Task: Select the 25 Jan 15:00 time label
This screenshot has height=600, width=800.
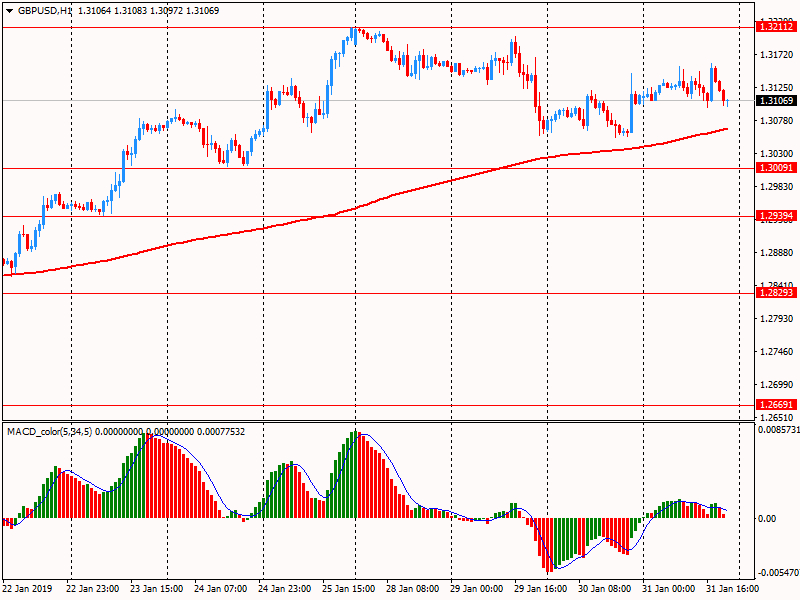Action: coord(348,588)
